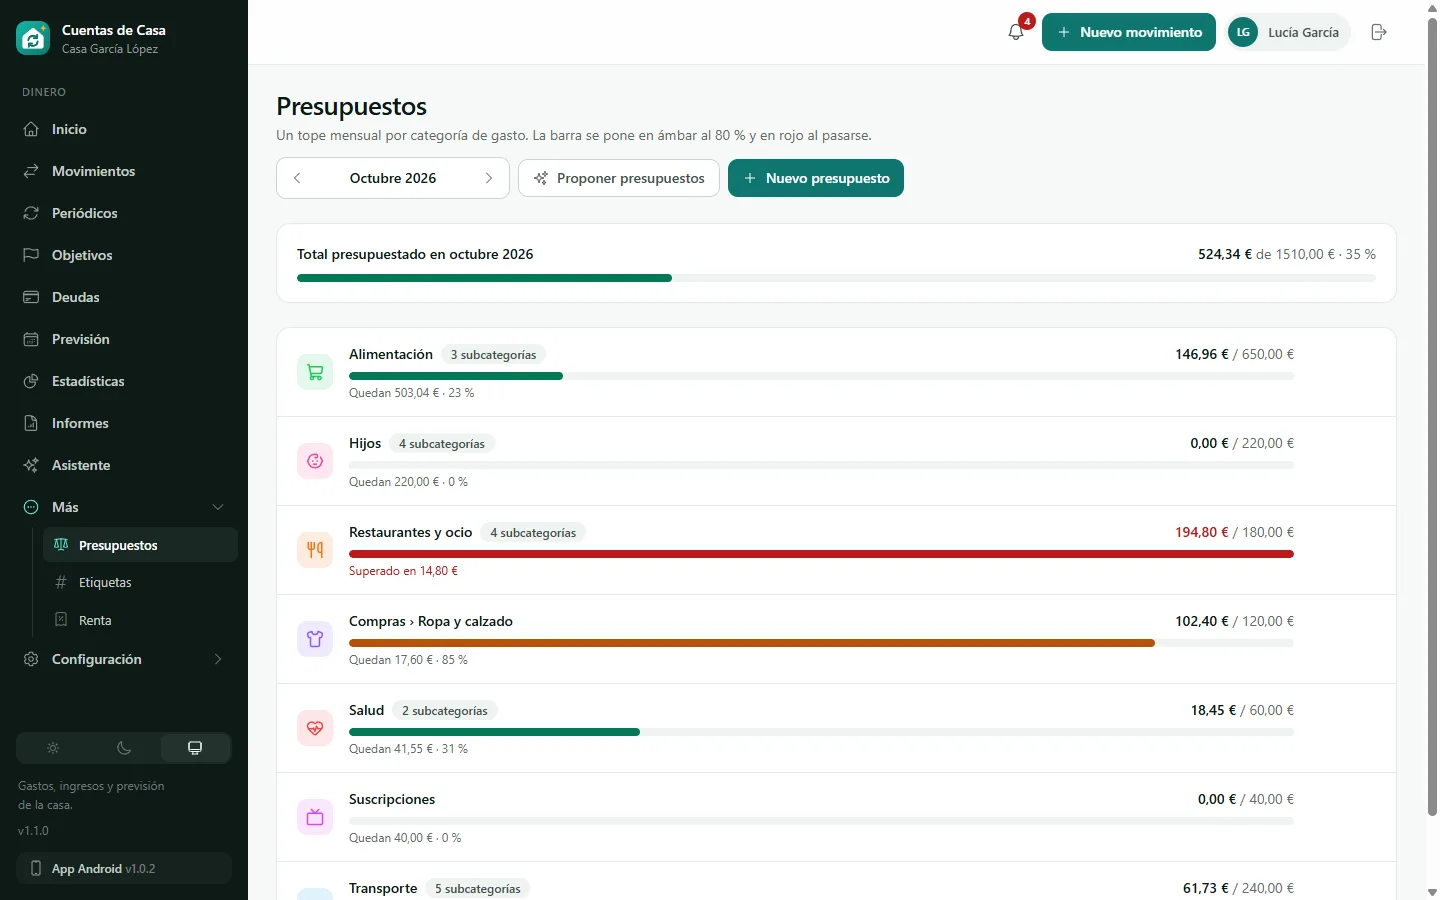Viewport: 1440px width, 900px height.
Task: Click the Alimentación shopping cart icon
Action: click(315, 373)
